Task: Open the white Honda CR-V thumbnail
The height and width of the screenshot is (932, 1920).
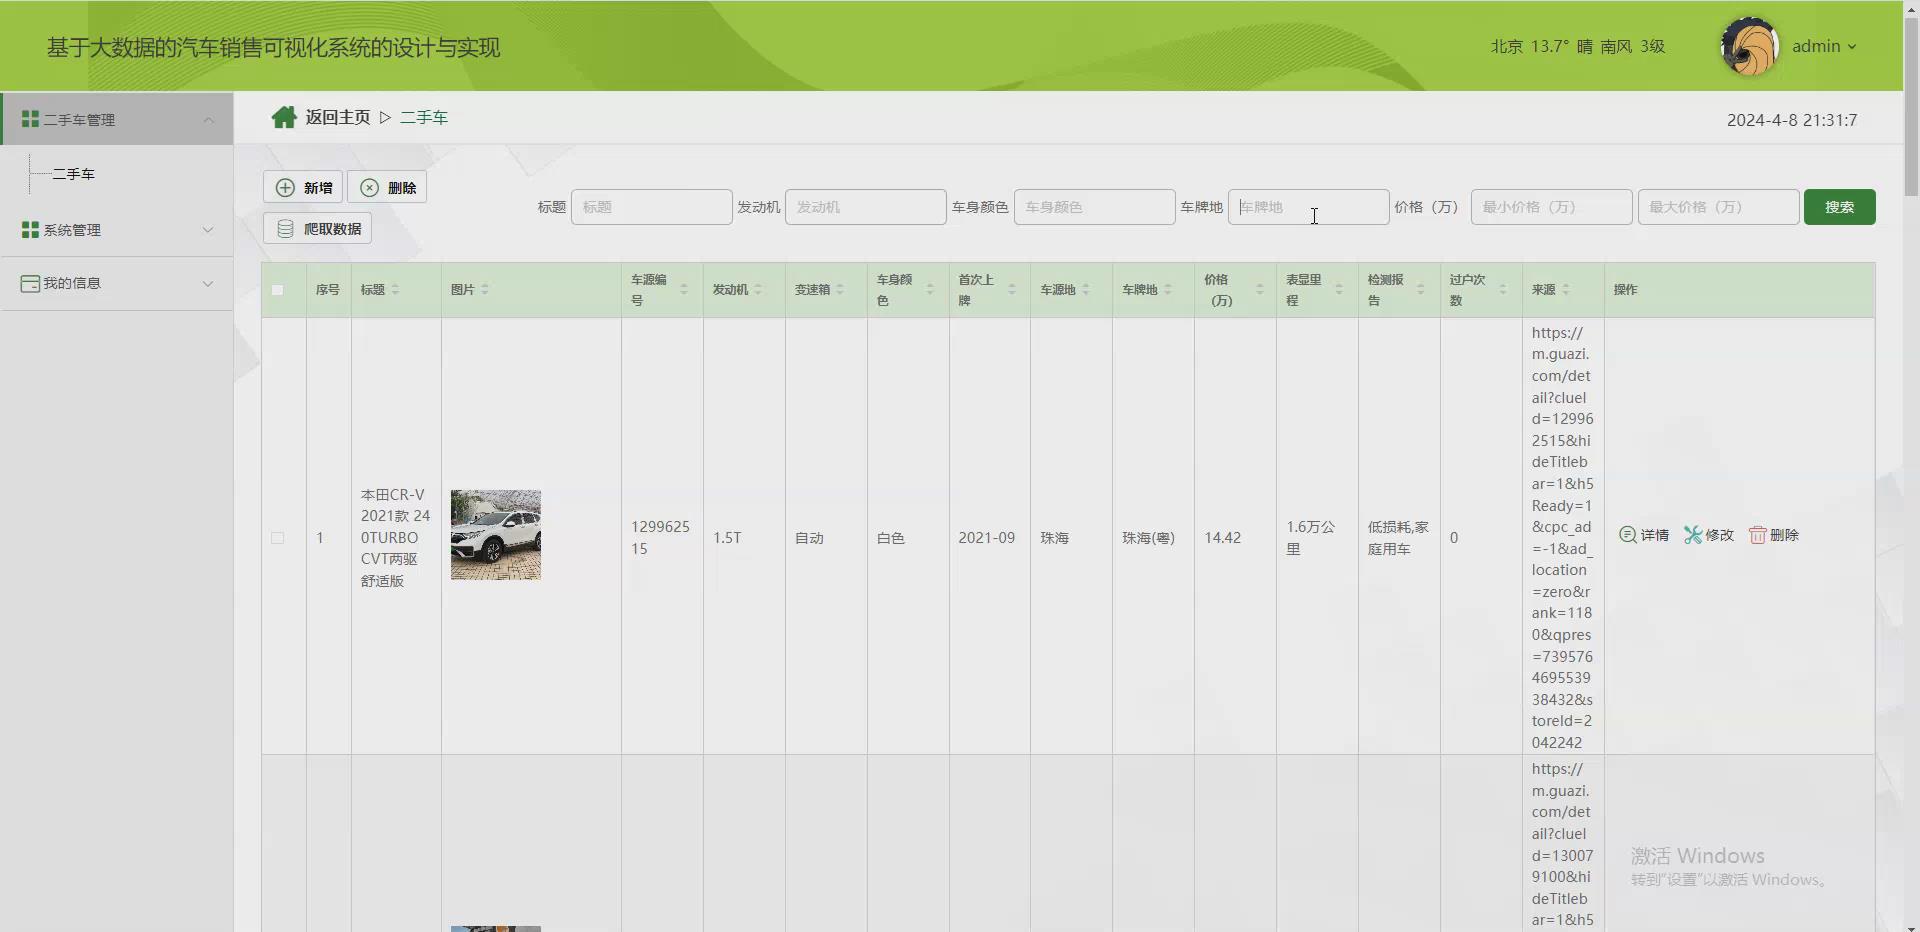Action: click(496, 535)
